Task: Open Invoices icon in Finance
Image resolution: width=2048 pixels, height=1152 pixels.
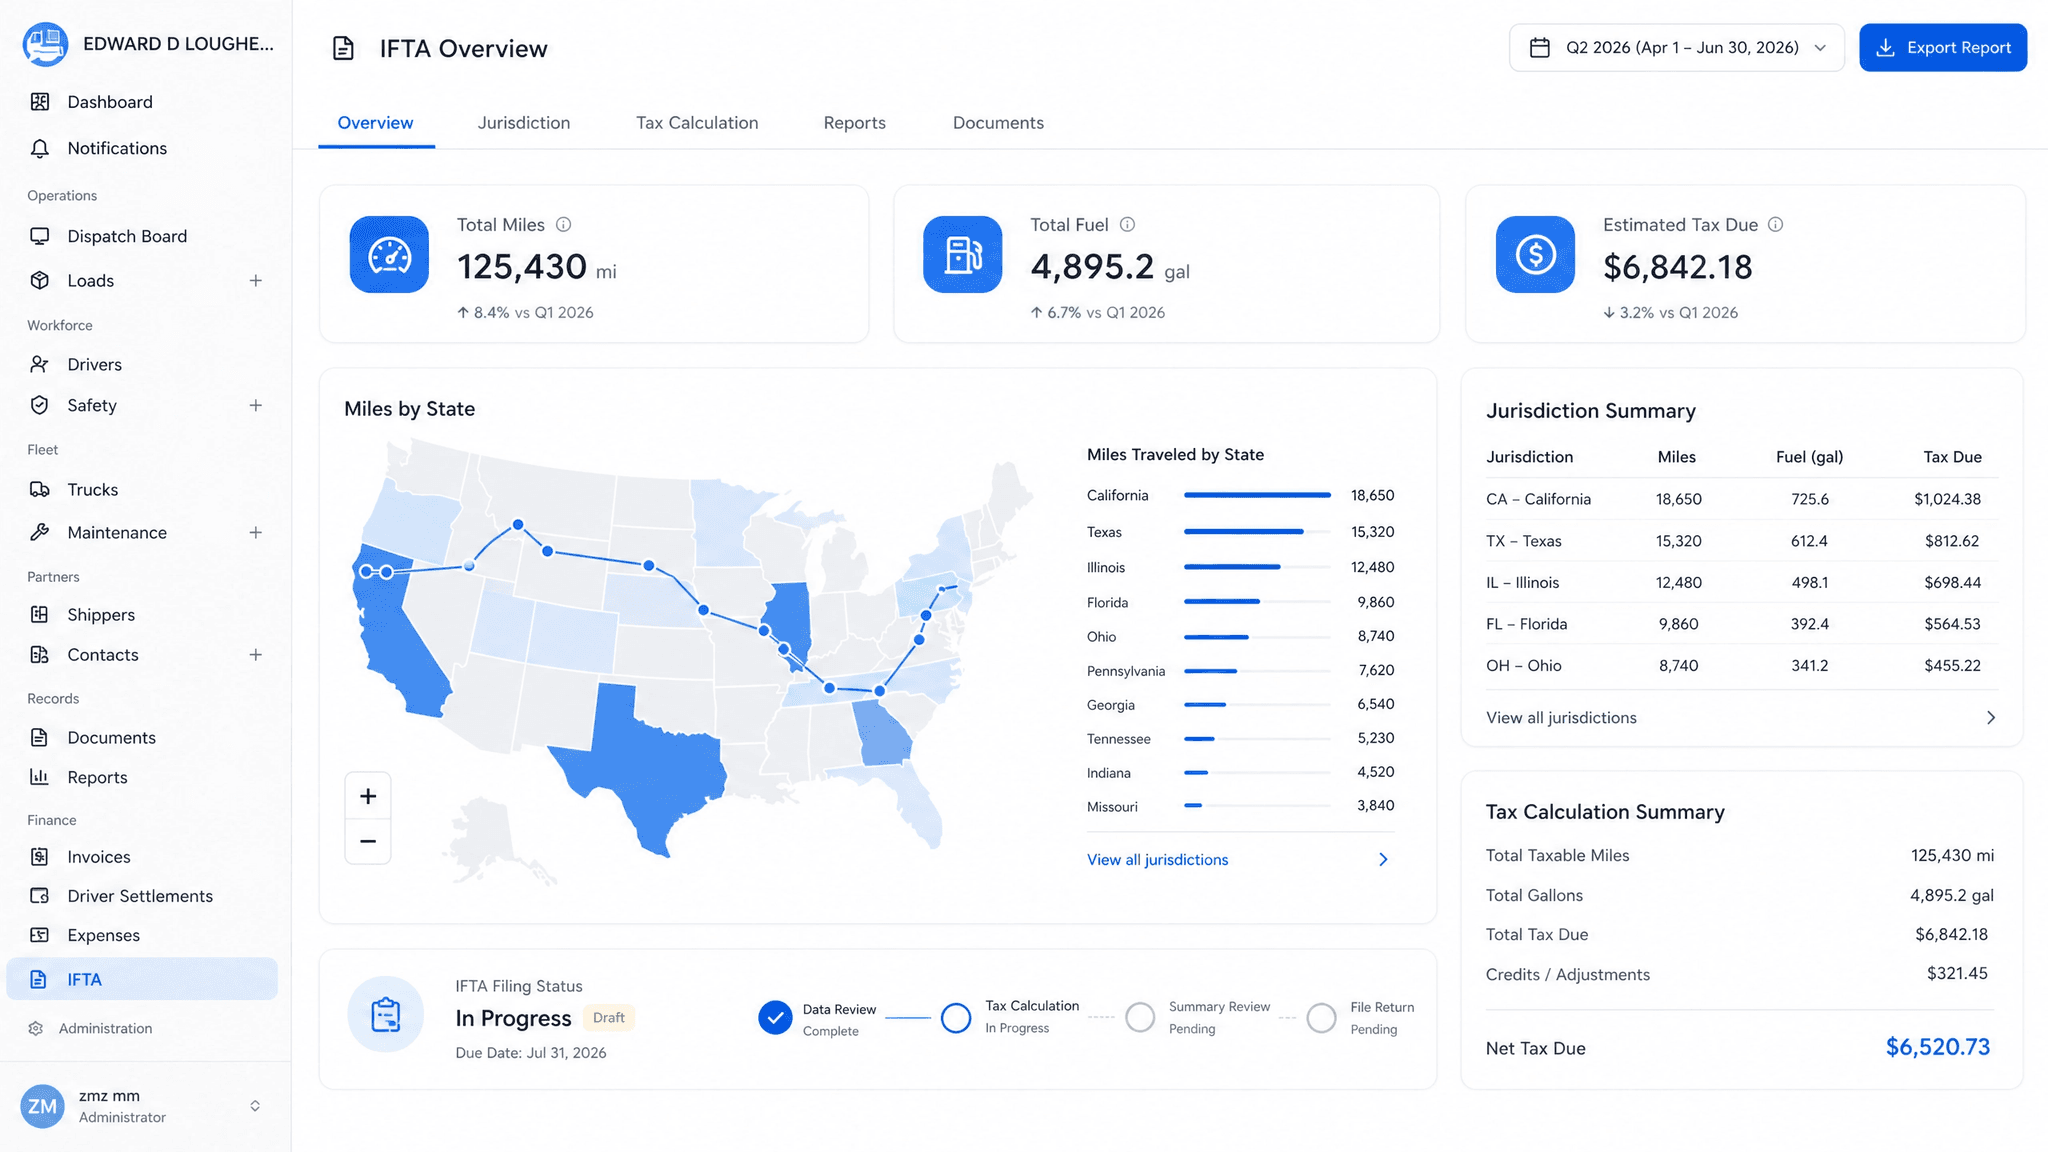Action: click(40, 856)
